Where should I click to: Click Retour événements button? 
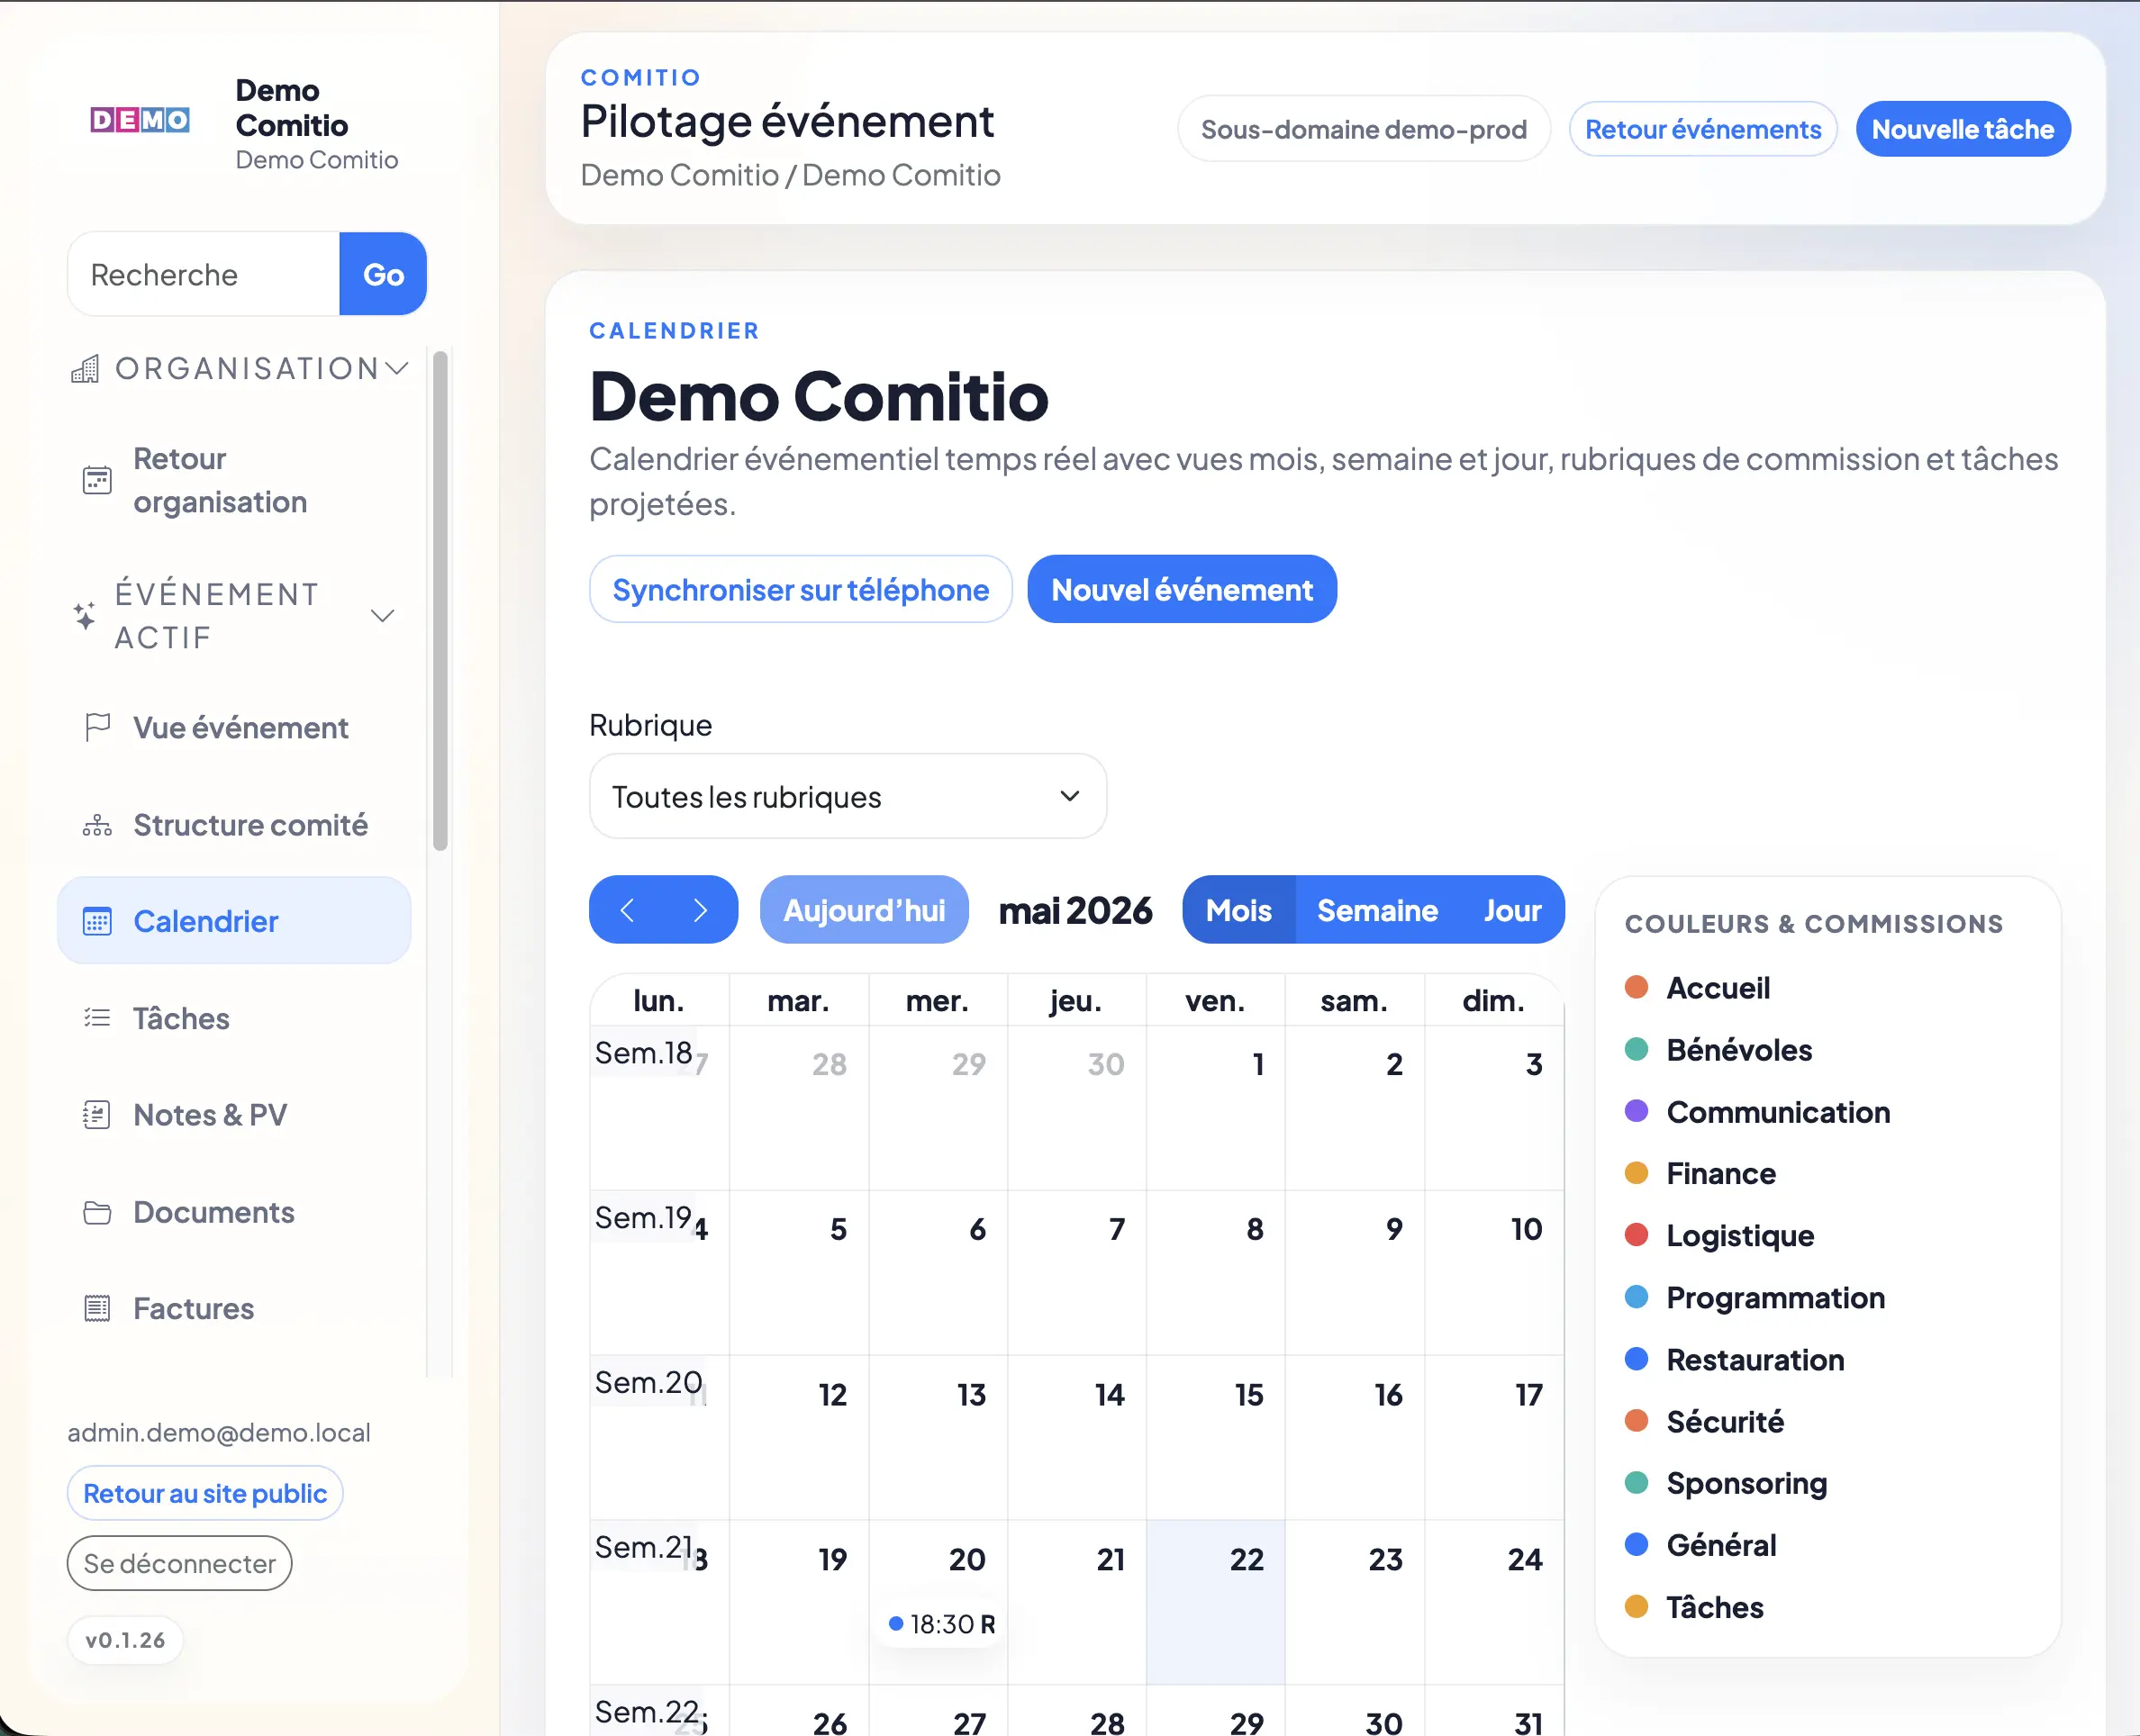click(1703, 129)
